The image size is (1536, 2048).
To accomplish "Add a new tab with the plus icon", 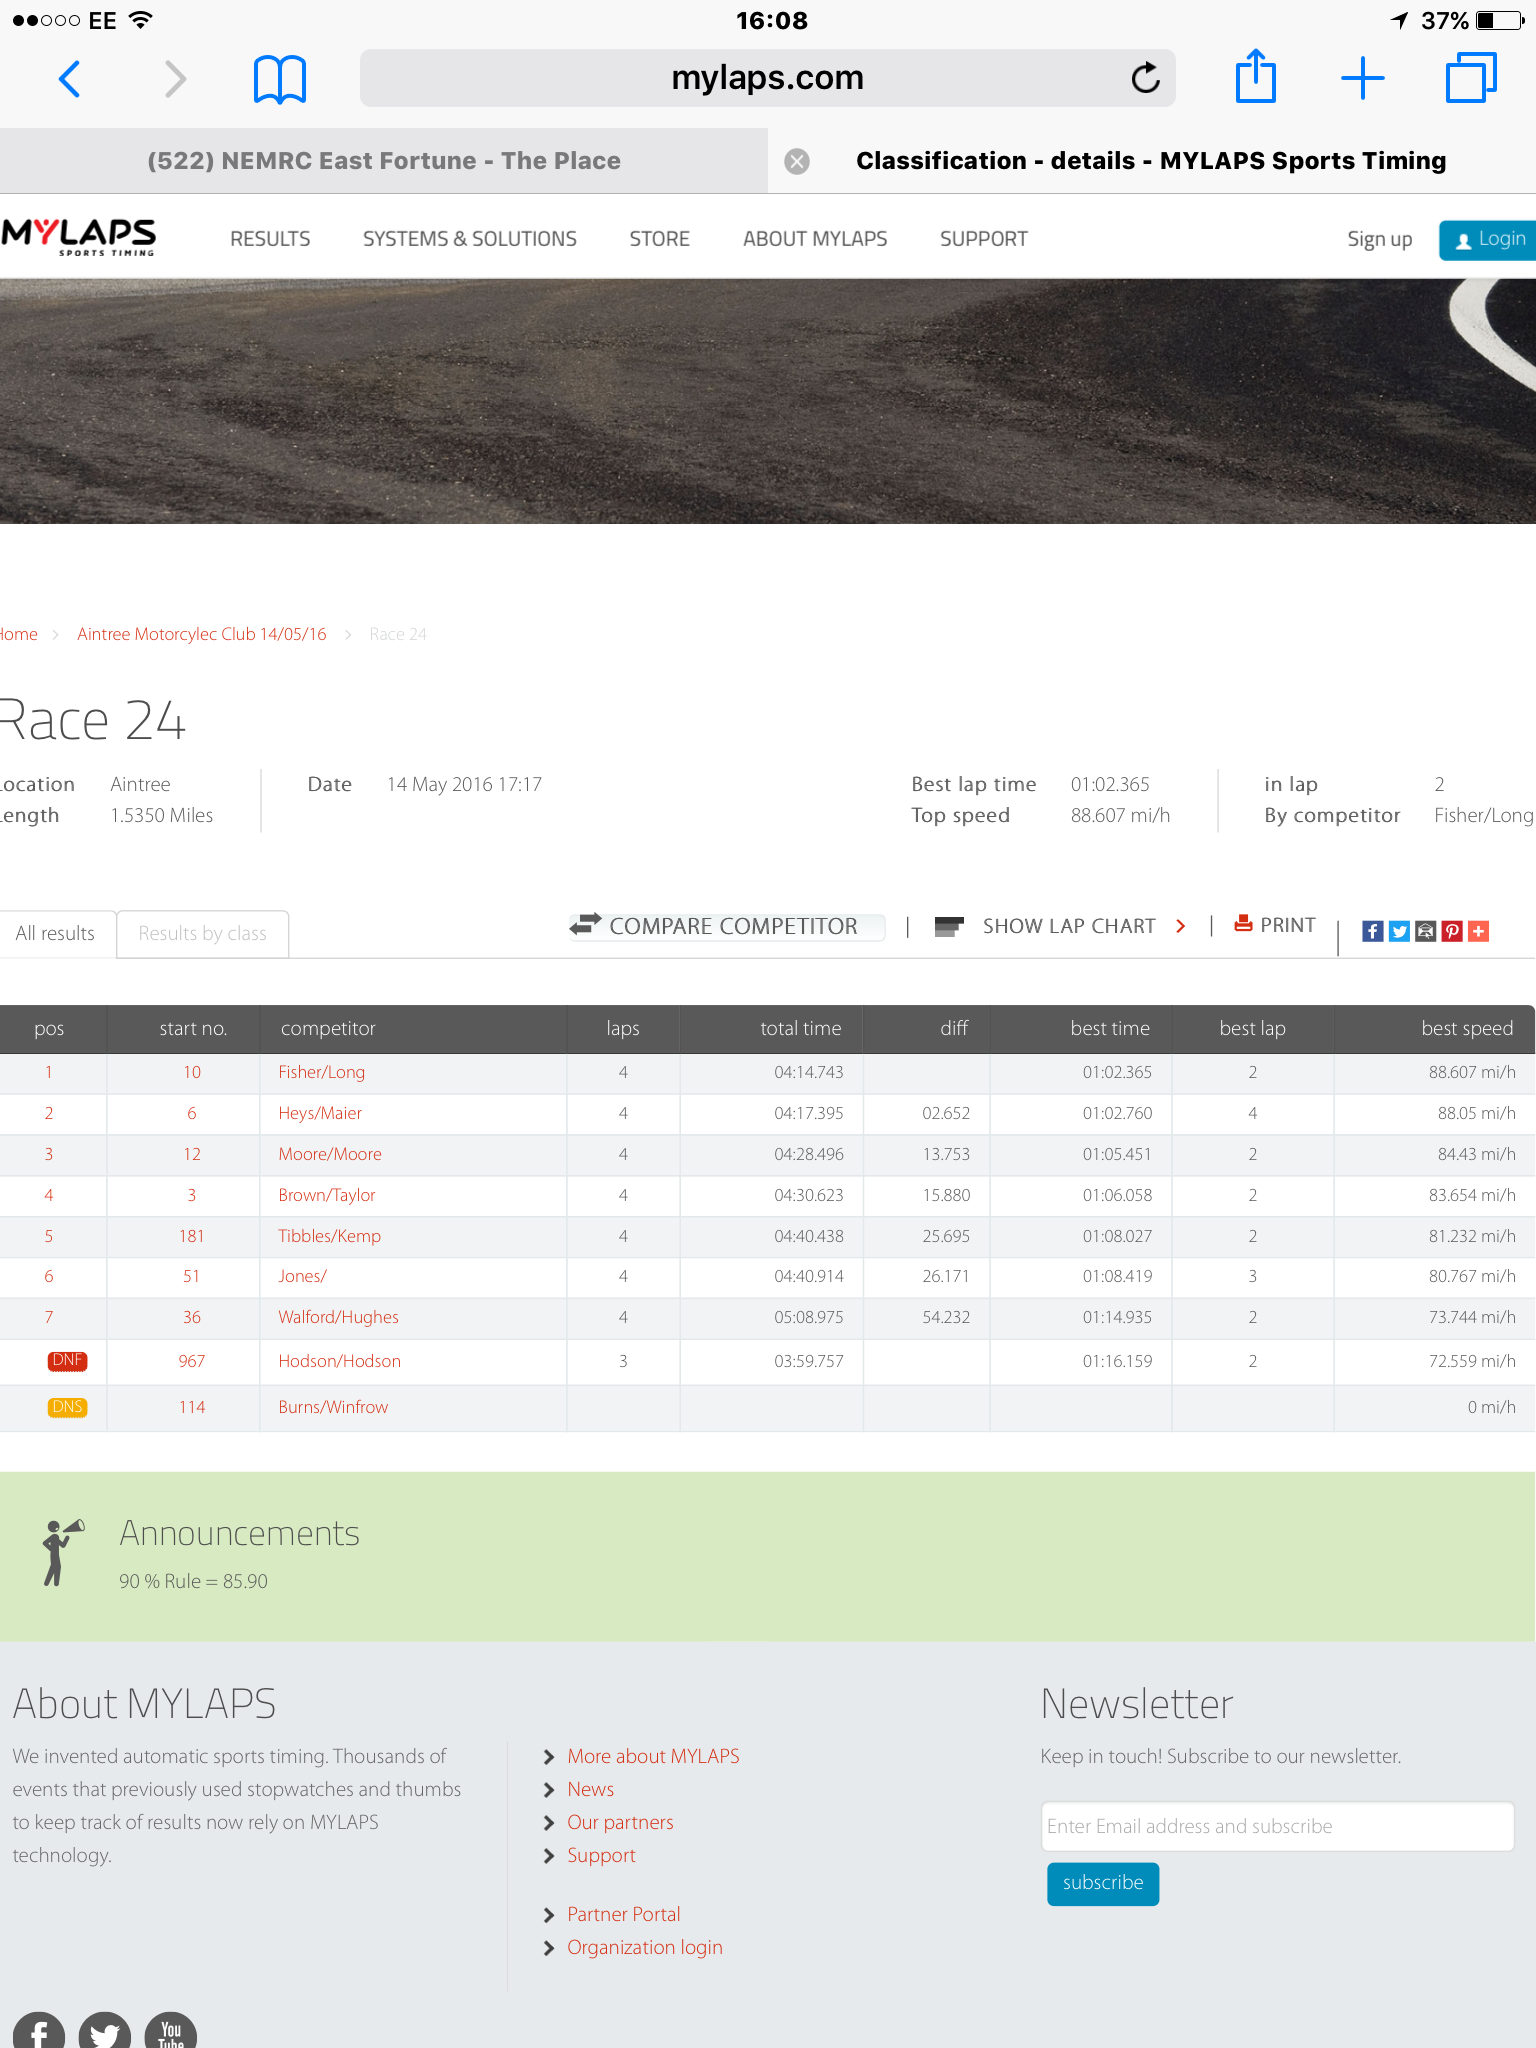I will (1362, 78).
